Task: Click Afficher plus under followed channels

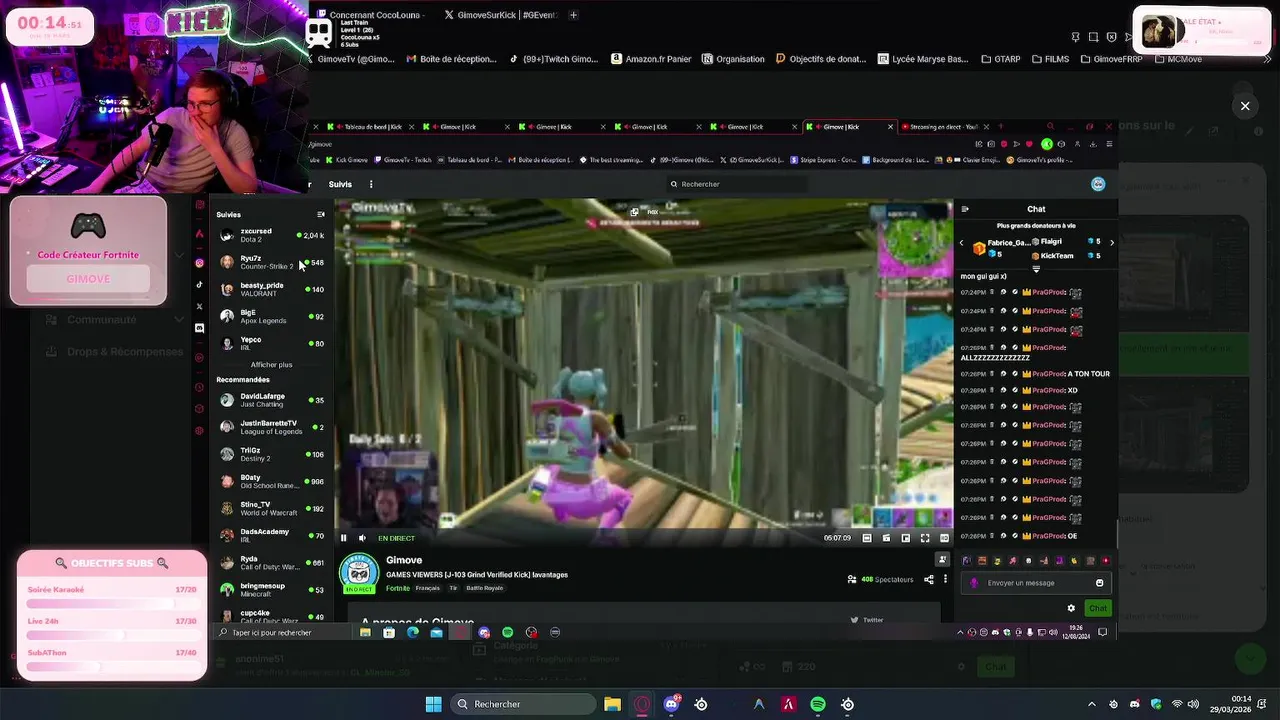Action: coord(271,365)
